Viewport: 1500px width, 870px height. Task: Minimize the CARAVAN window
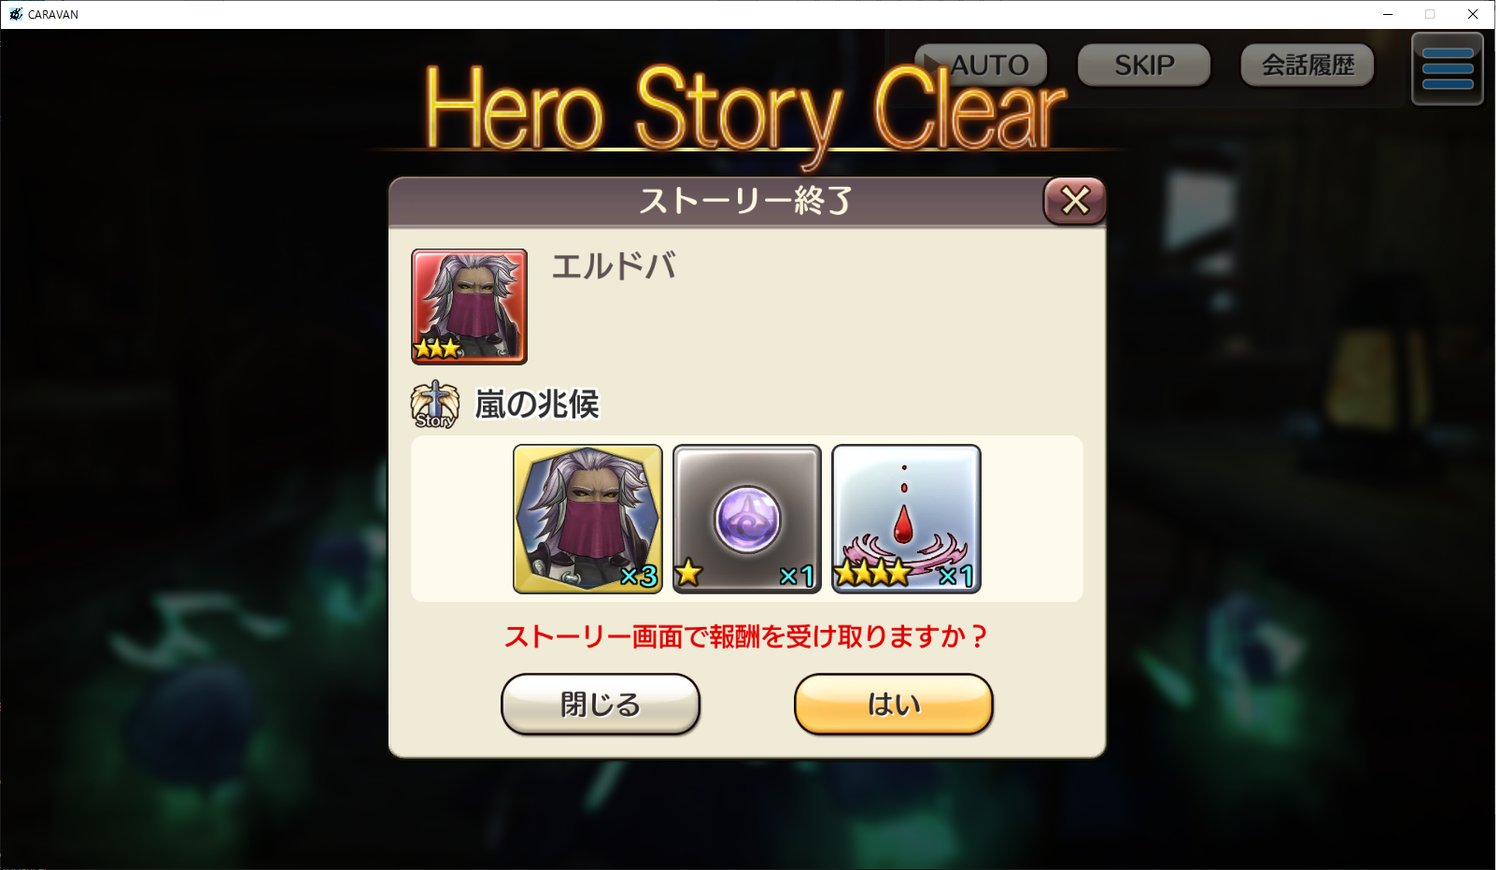[1388, 14]
